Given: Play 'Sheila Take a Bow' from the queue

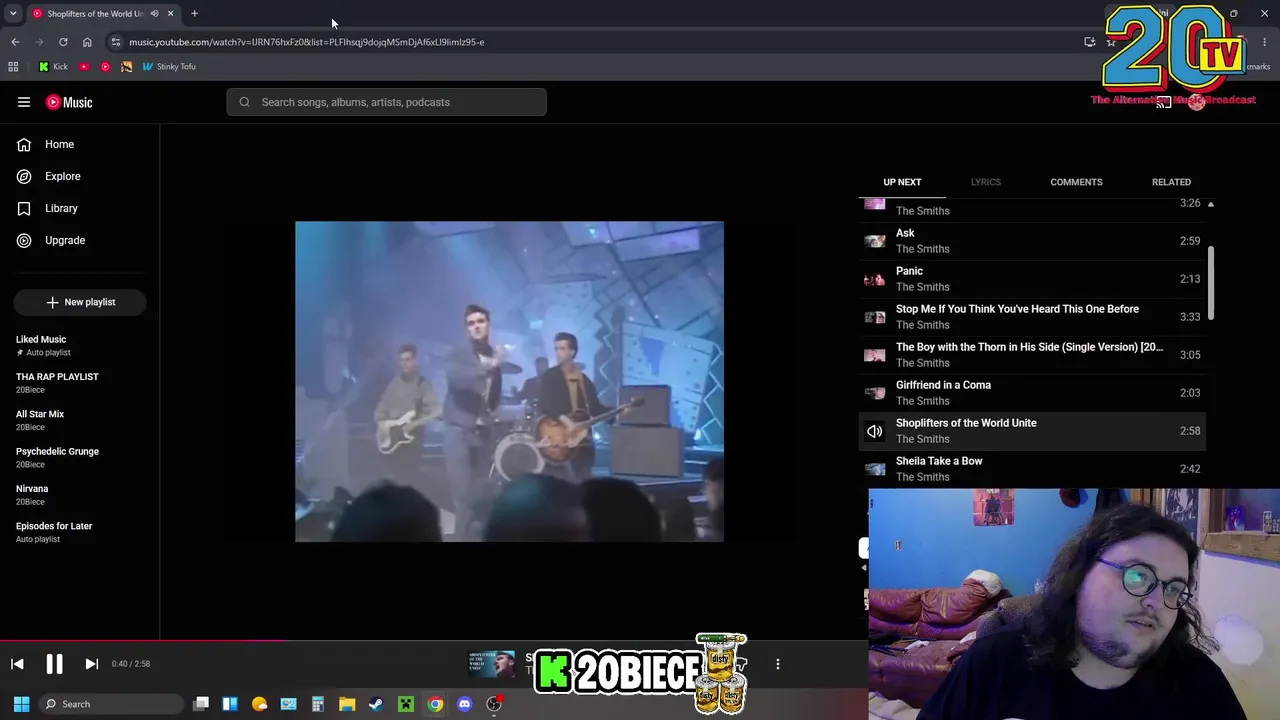Looking at the screenshot, I should point(1033,469).
